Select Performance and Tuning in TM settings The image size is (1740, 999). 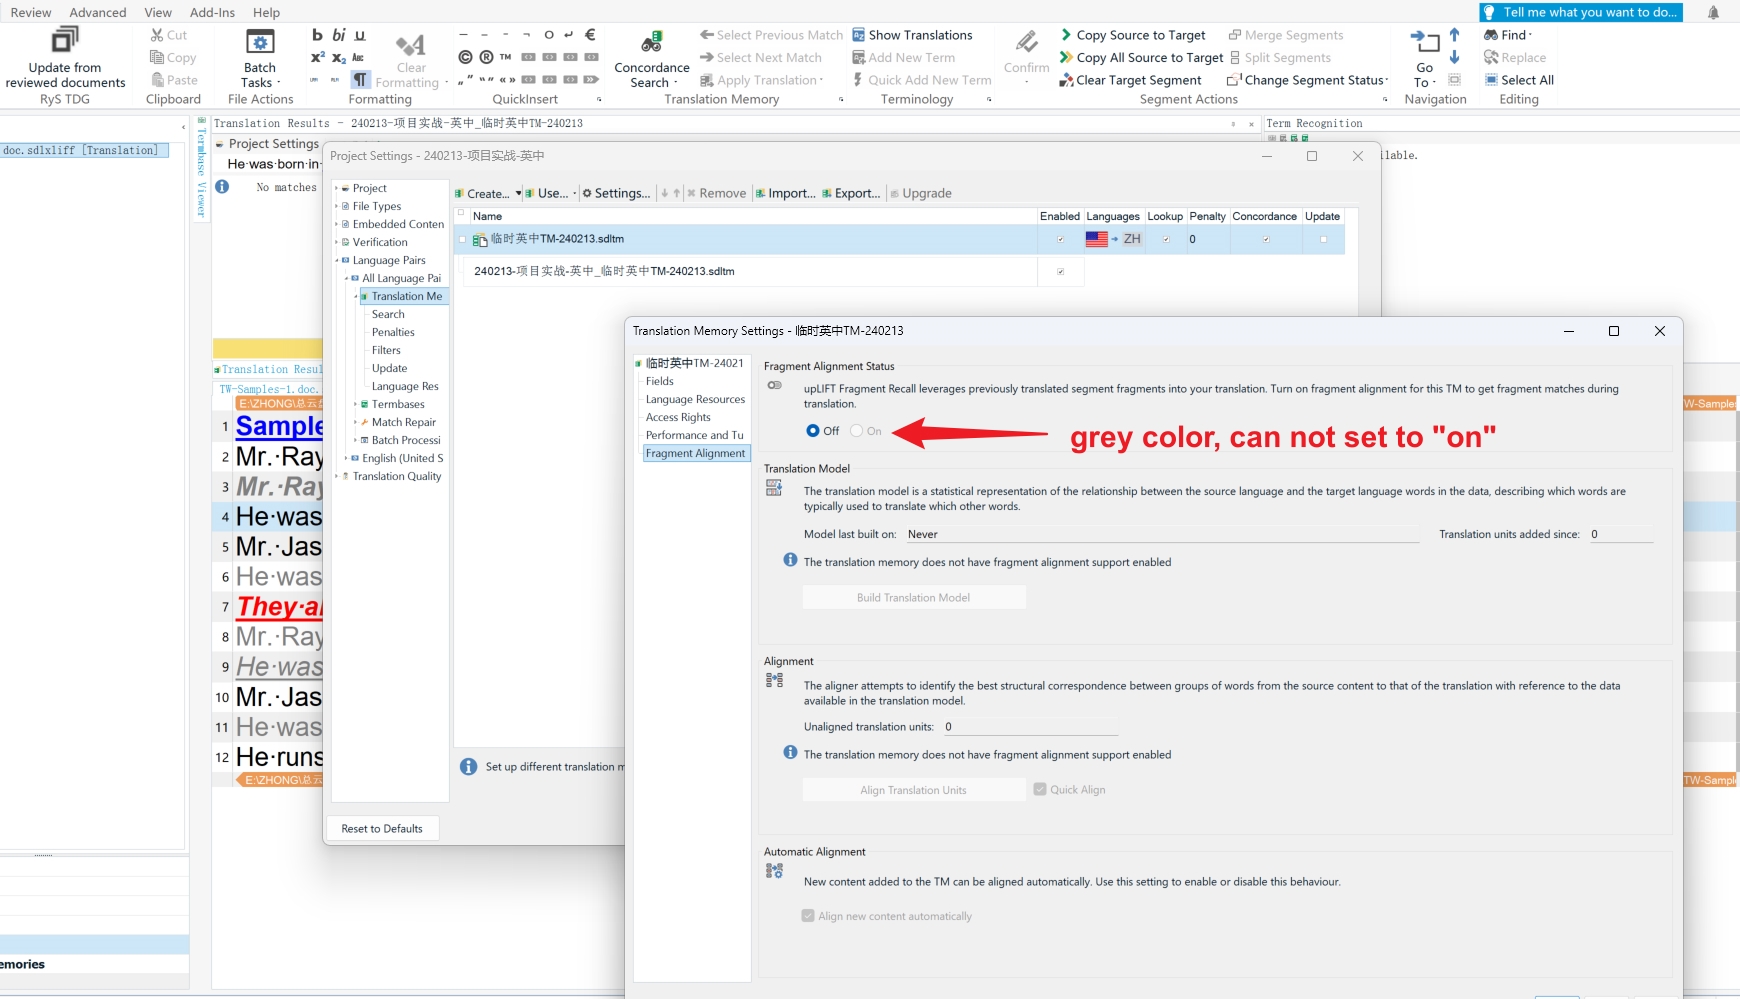point(695,435)
